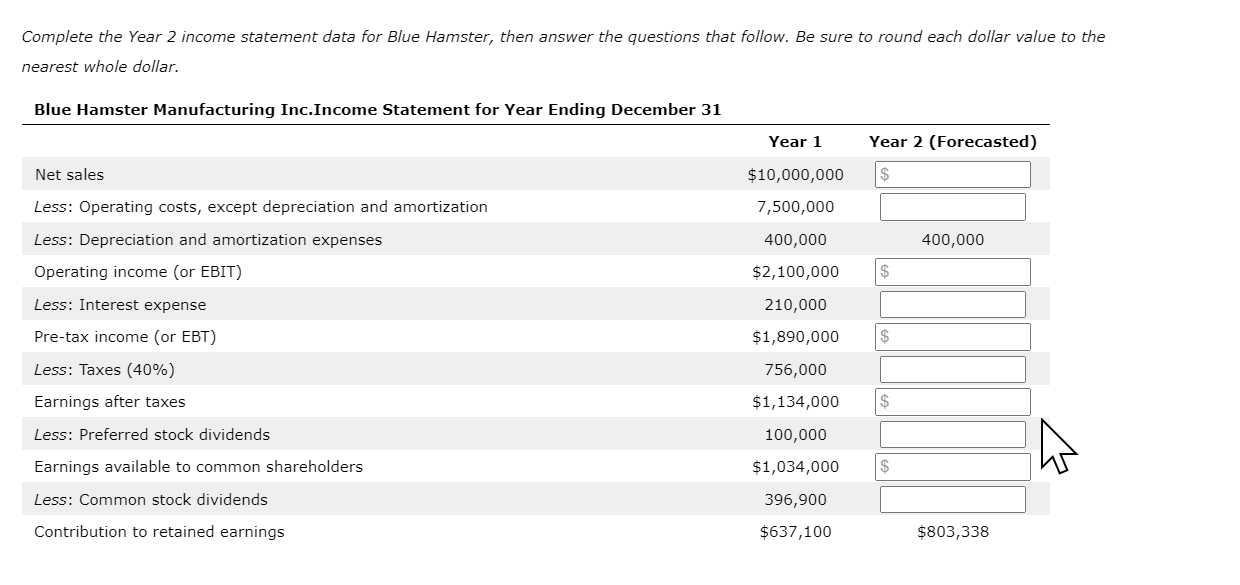
Task: Click the $10,000,000 Net sales value
Action: tap(793, 174)
